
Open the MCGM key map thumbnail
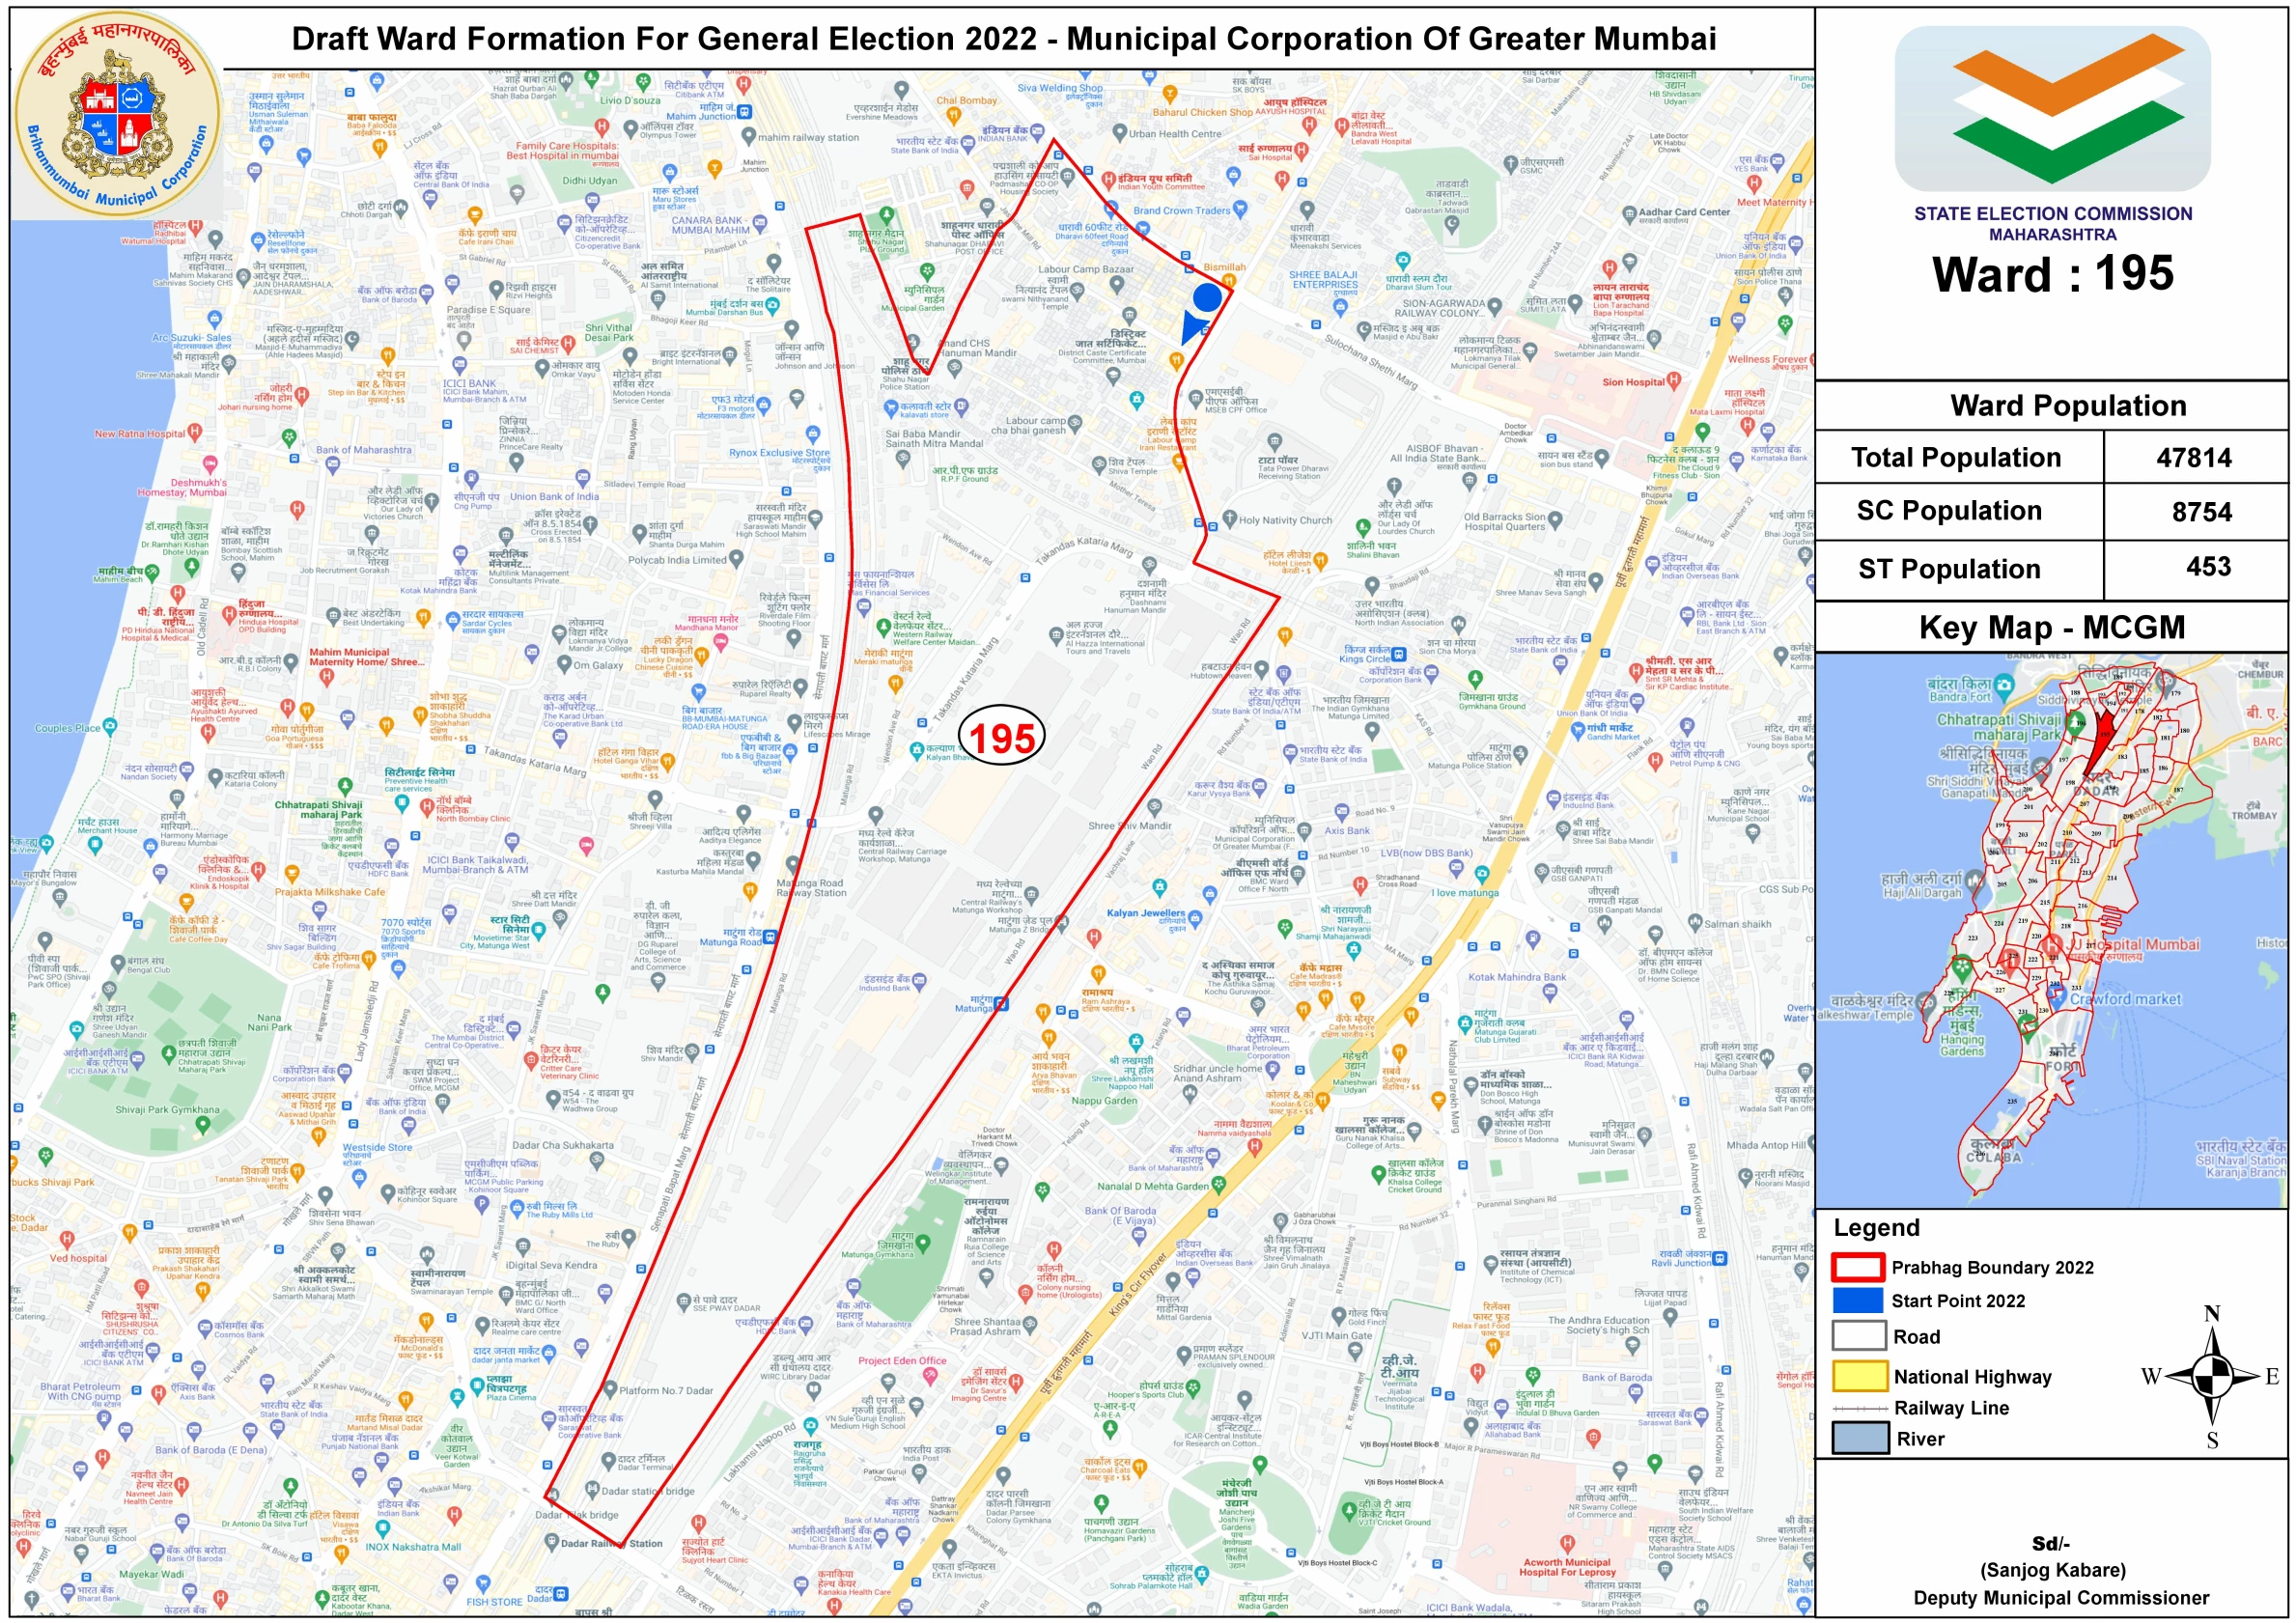click(2050, 930)
